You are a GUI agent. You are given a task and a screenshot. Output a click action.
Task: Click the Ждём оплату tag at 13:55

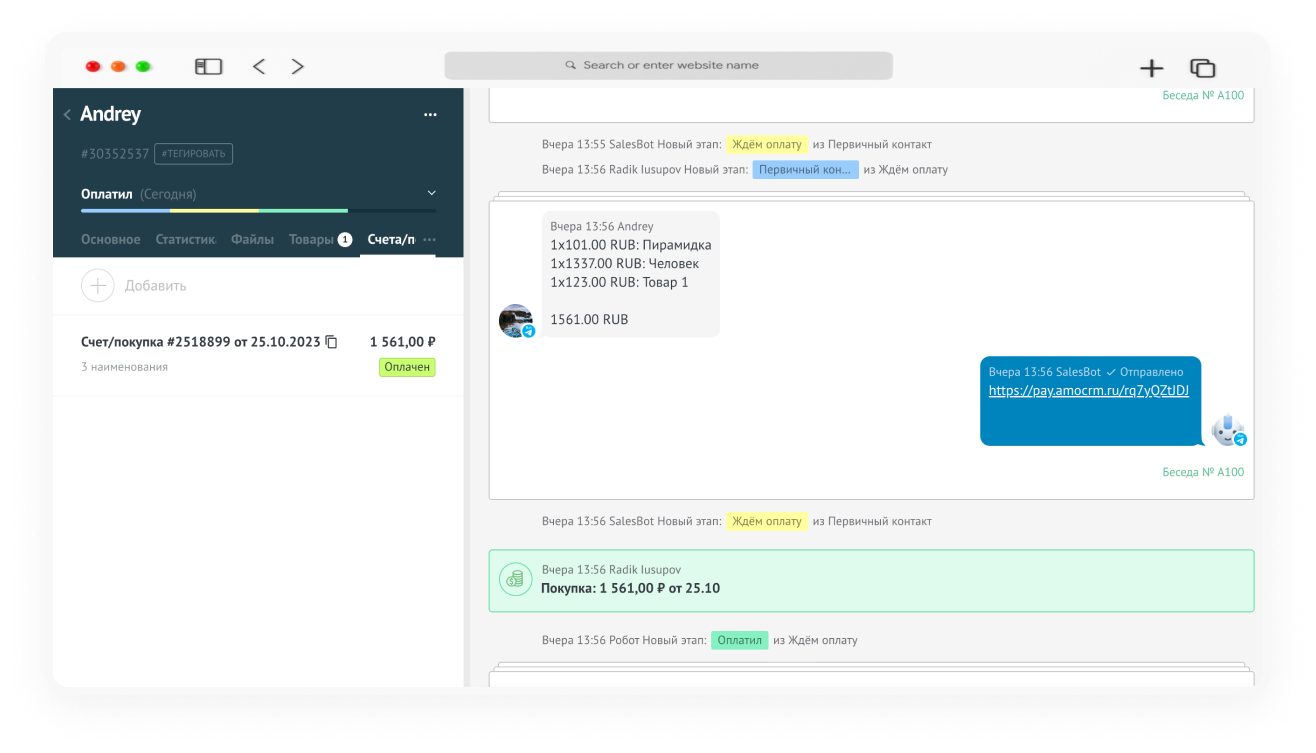pyautogui.click(x=766, y=144)
